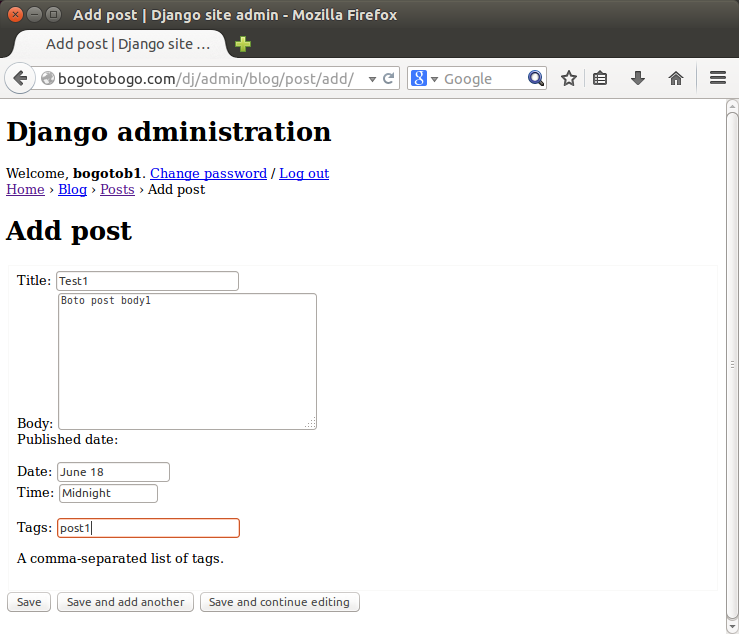Click the 'Add post' page heading
Viewport: 739px width, 634px height.
point(69,231)
